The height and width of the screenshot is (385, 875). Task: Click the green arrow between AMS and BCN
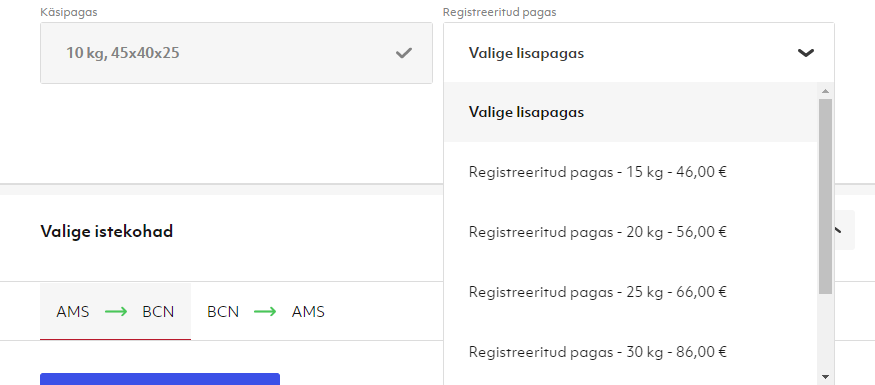pos(116,311)
